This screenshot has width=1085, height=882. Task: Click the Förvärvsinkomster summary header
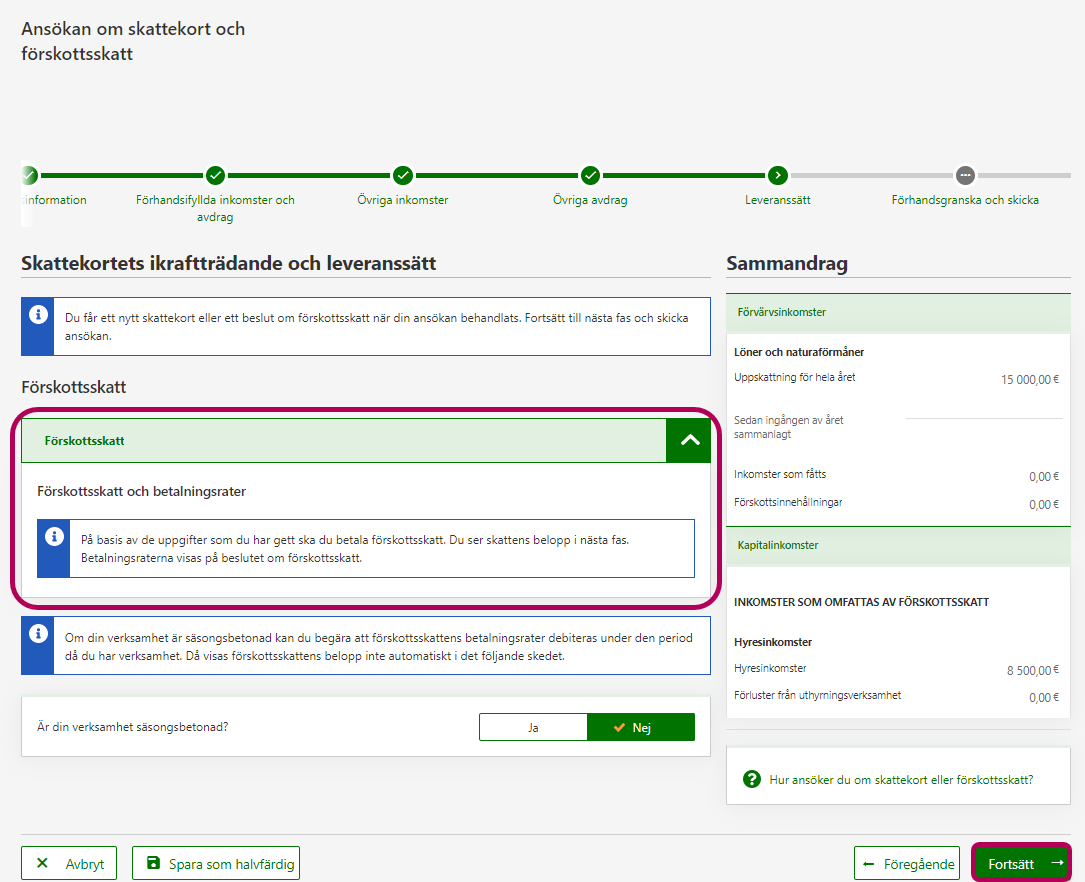coord(897,312)
